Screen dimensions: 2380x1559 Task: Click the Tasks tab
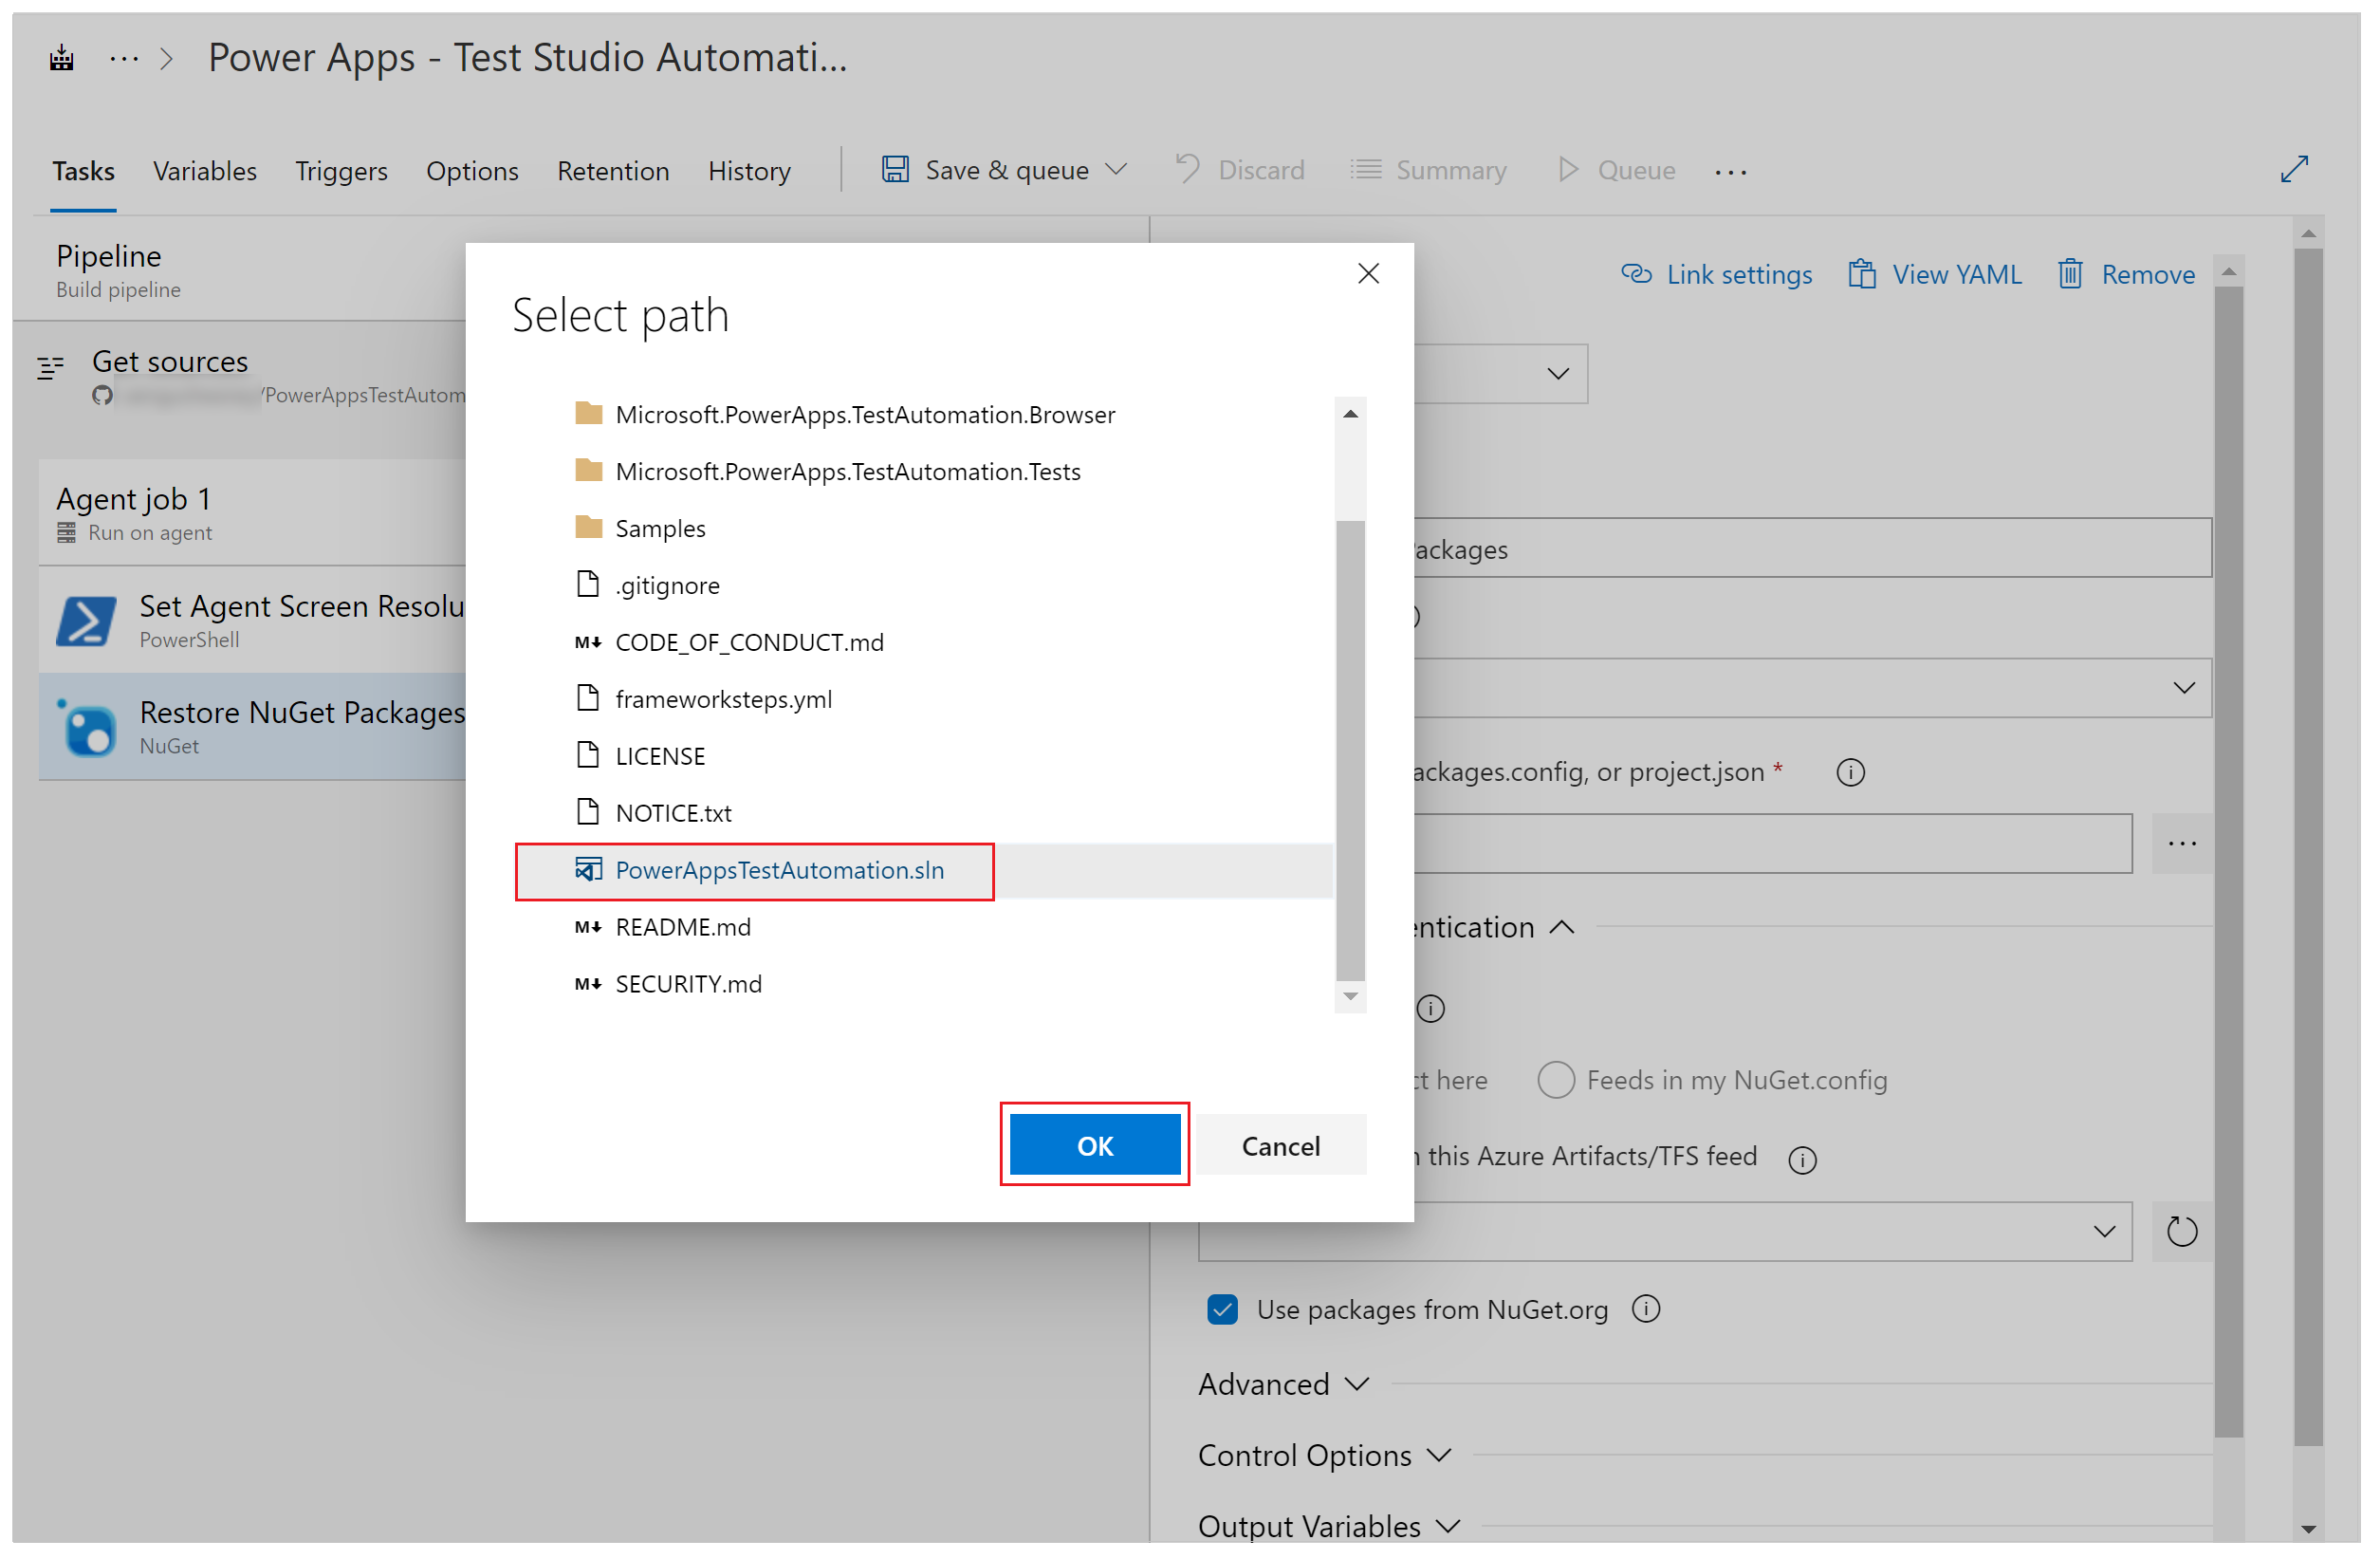(82, 169)
